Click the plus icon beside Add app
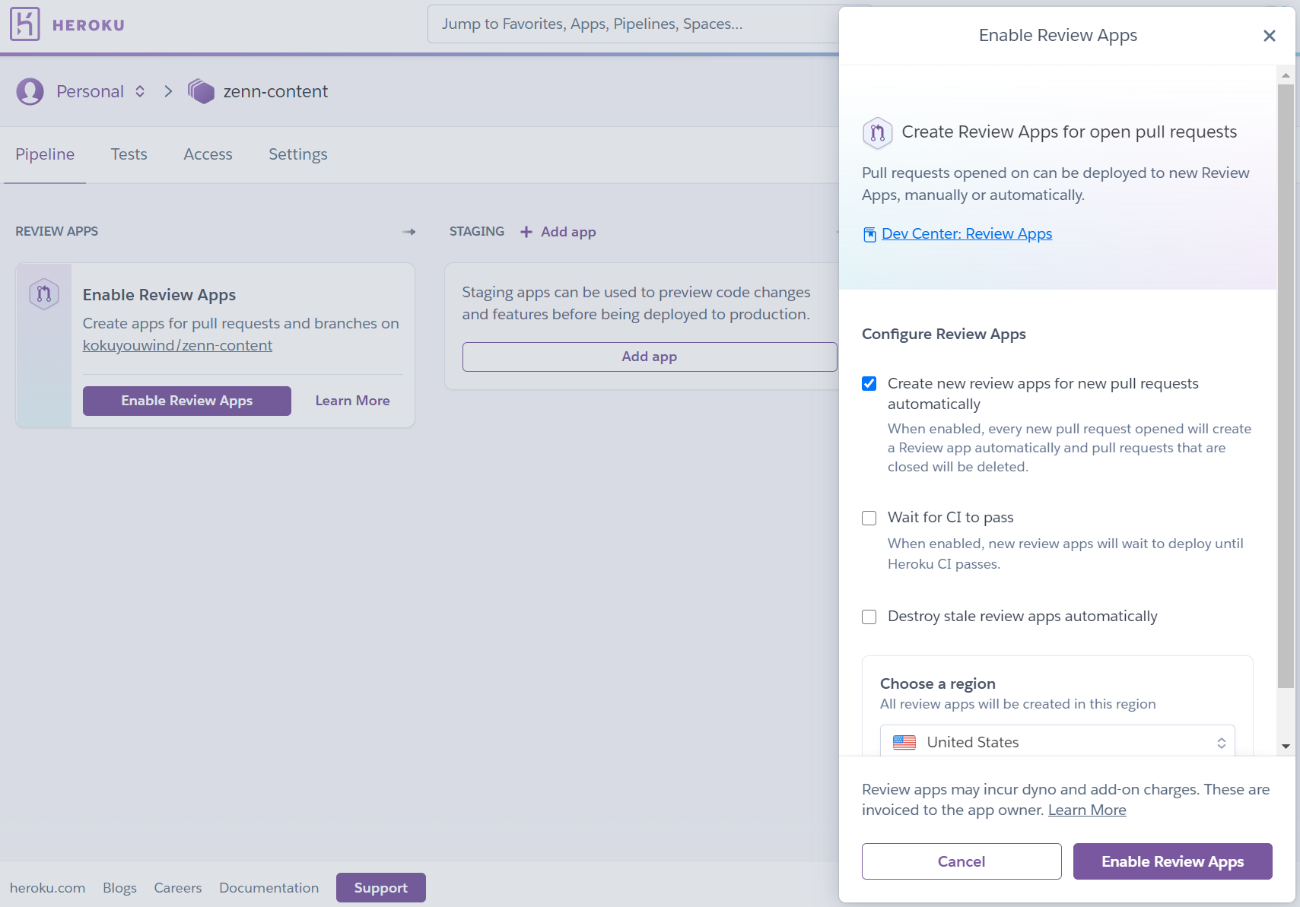This screenshot has height=907, width=1300. click(x=526, y=232)
